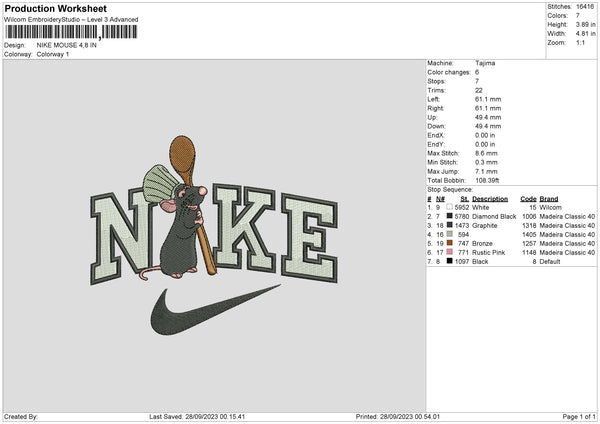Select the Machine value Tajima
This screenshot has width=600, height=424.
[485, 63]
